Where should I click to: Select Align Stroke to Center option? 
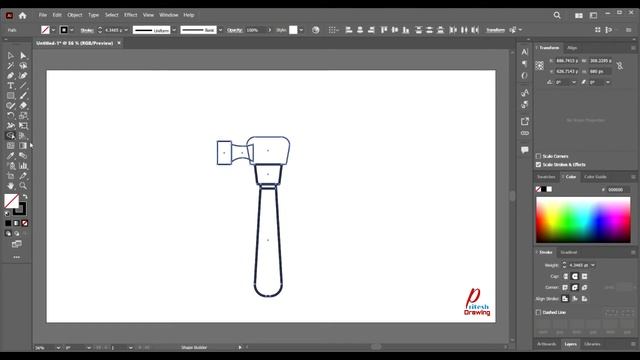(565, 299)
